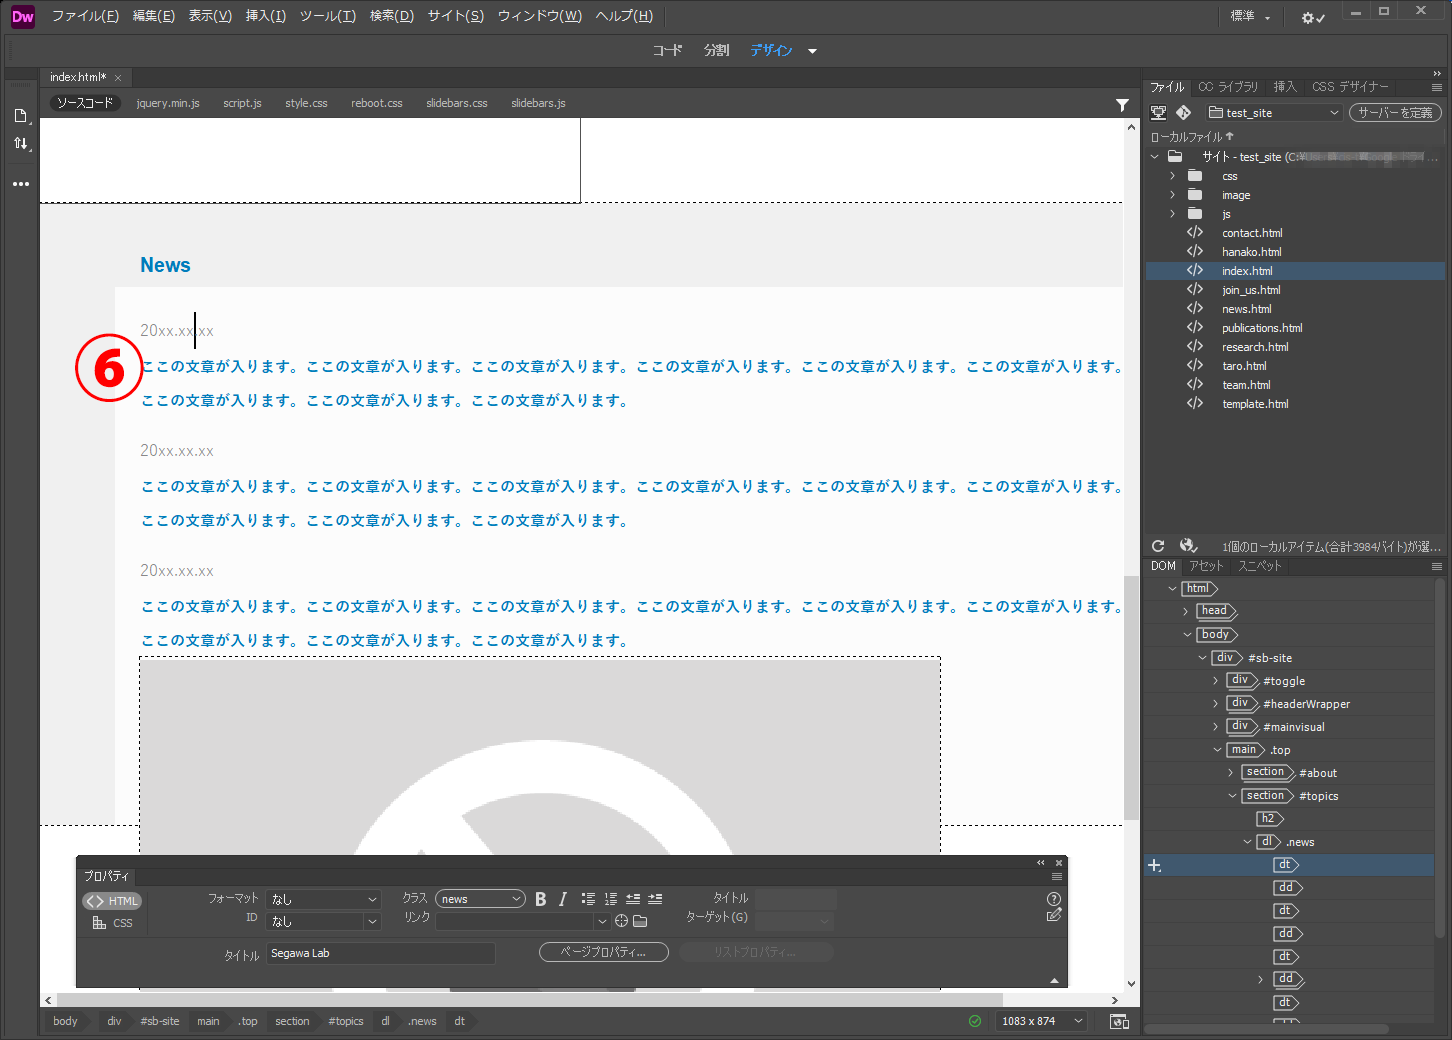Viewport: 1452px width, 1040px height.
Task: Click the green no-errors check icon
Action: [975, 1021]
